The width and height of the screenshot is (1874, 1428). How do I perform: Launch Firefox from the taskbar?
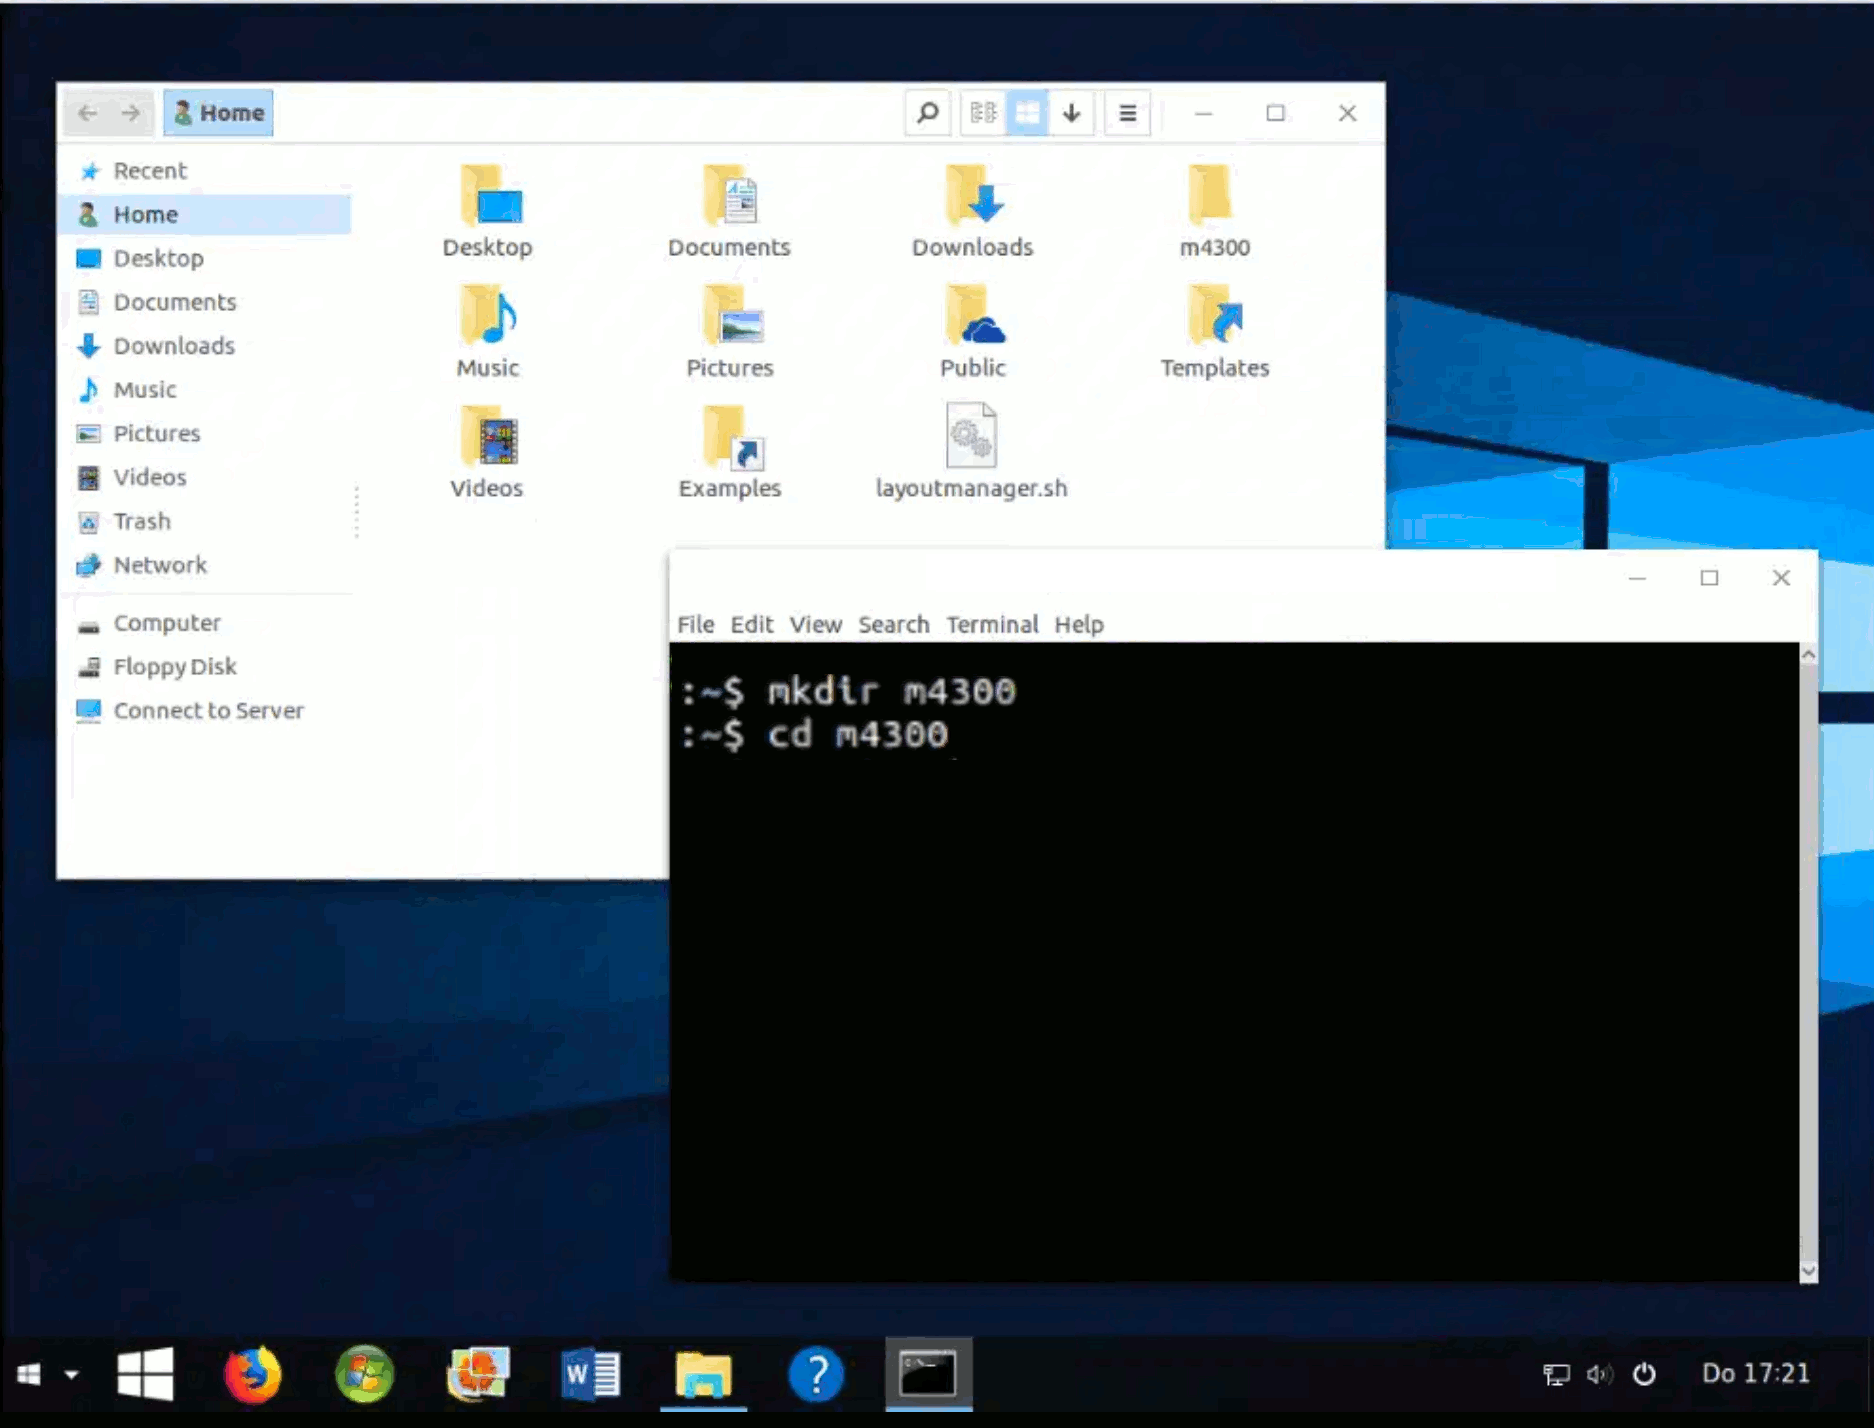(x=252, y=1374)
